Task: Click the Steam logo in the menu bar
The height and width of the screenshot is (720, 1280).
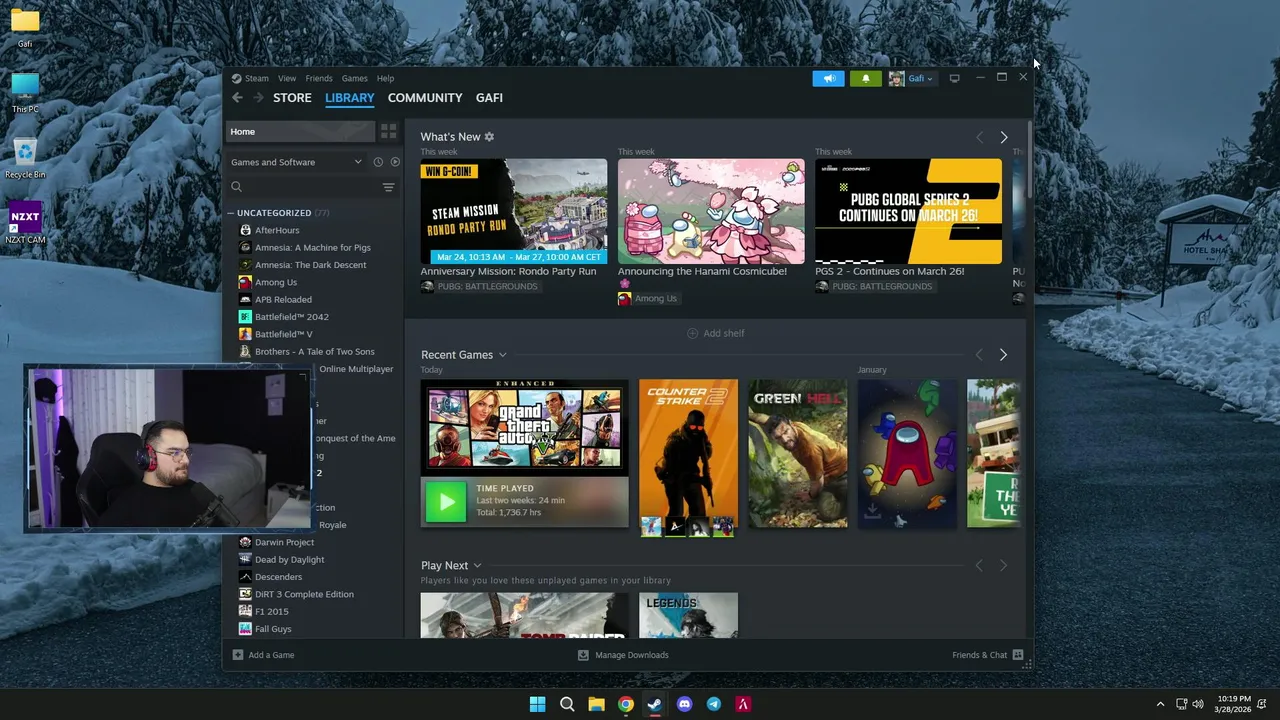Action: pos(237,78)
